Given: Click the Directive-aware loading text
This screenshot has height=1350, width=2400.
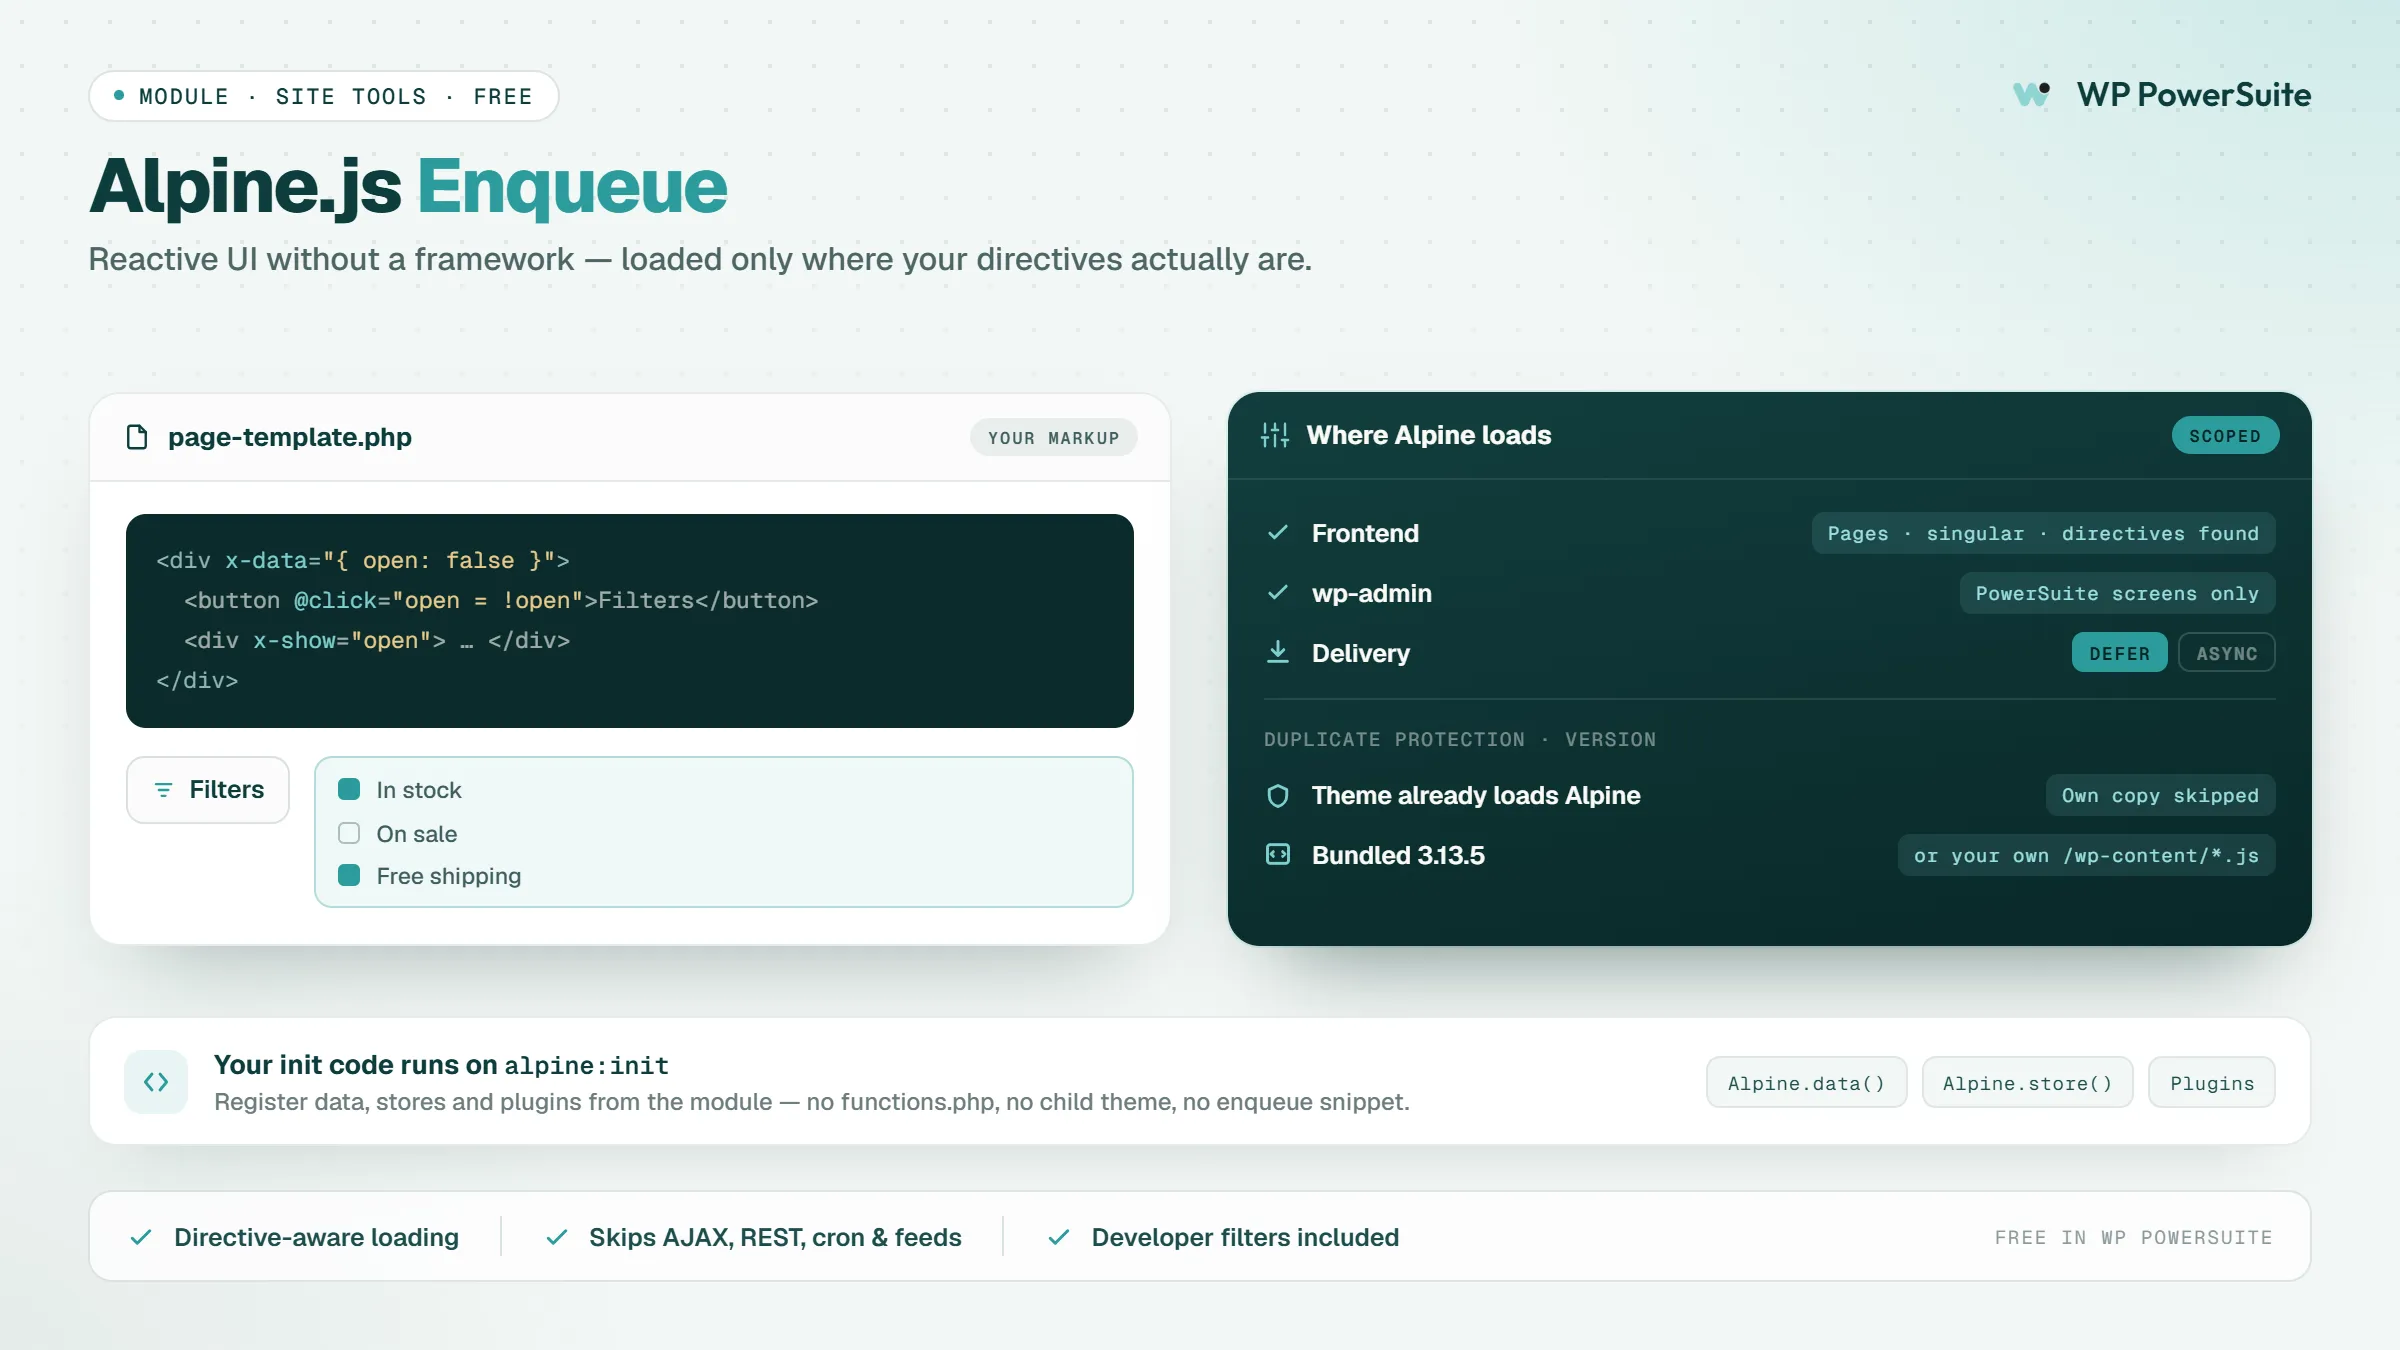Looking at the screenshot, I should pyautogui.click(x=316, y=1237).
